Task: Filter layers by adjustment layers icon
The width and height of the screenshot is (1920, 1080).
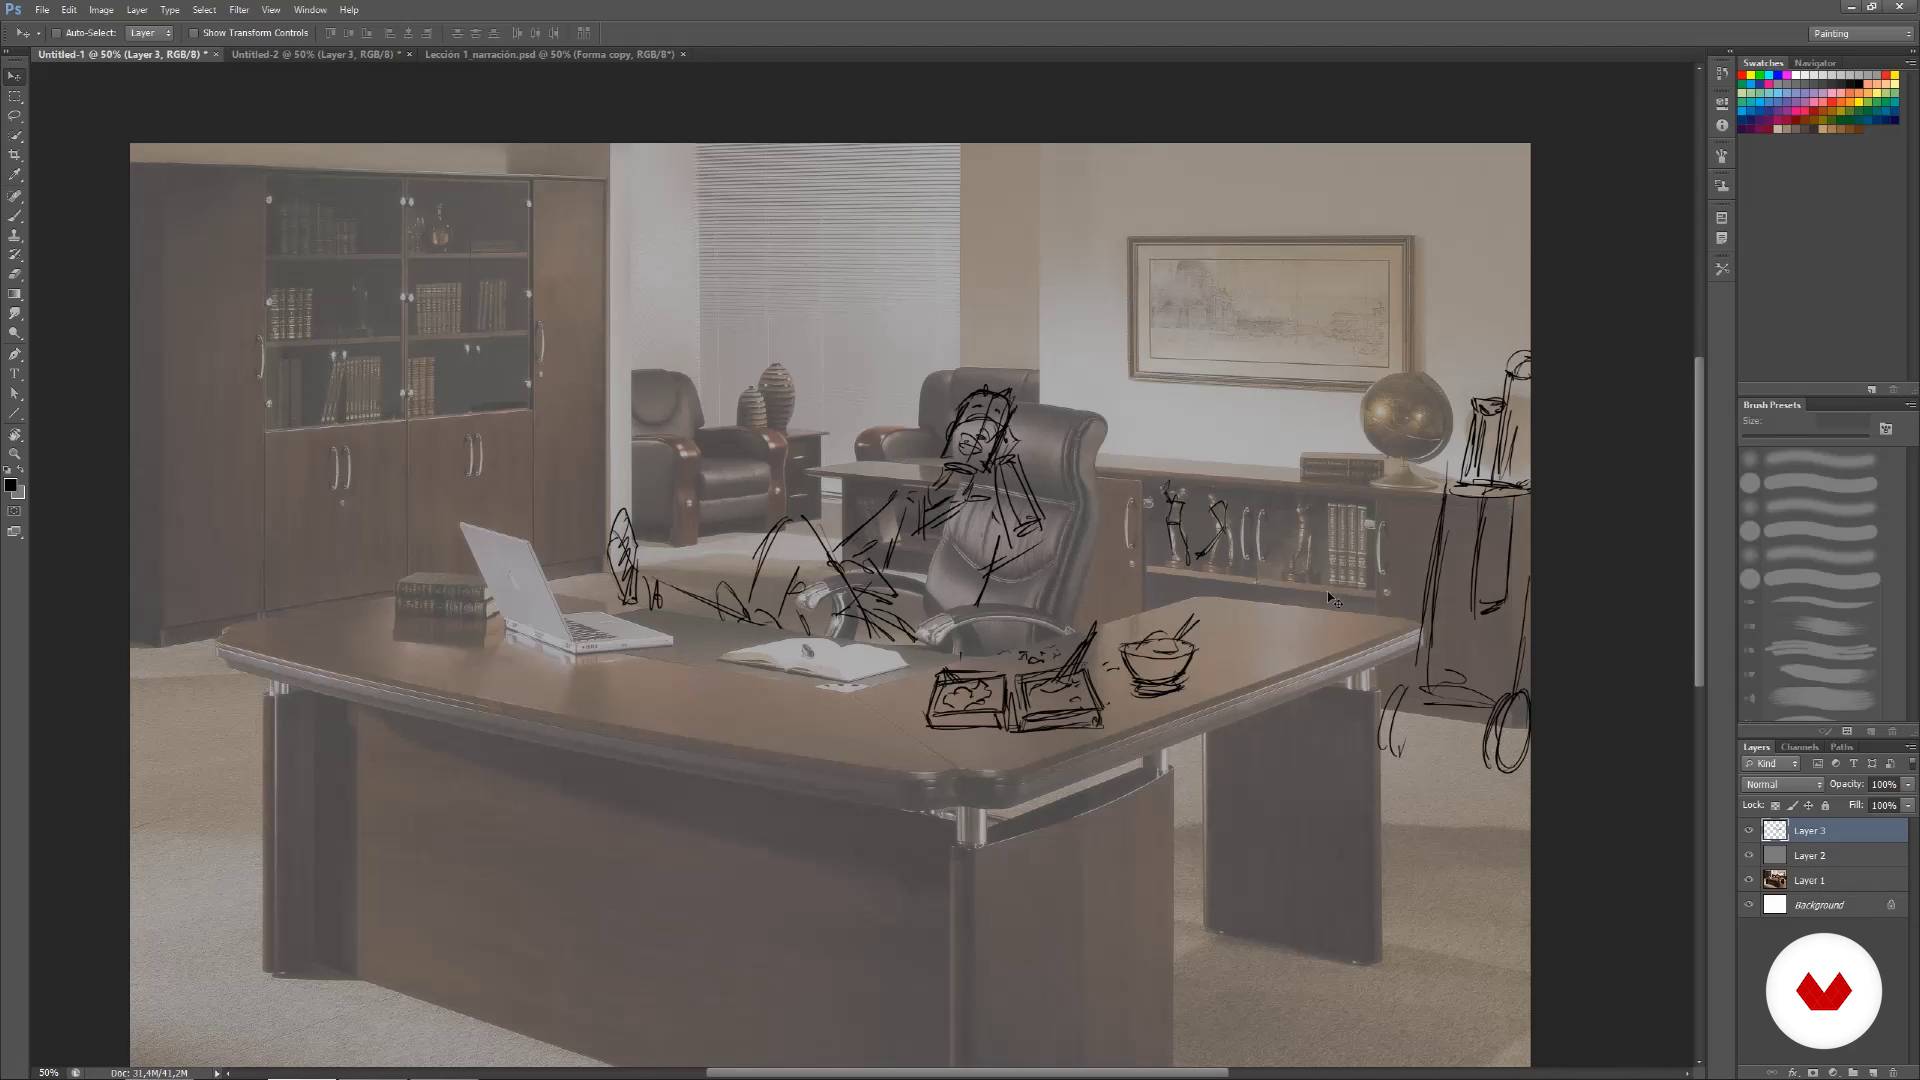Action: click(1835, 764)
